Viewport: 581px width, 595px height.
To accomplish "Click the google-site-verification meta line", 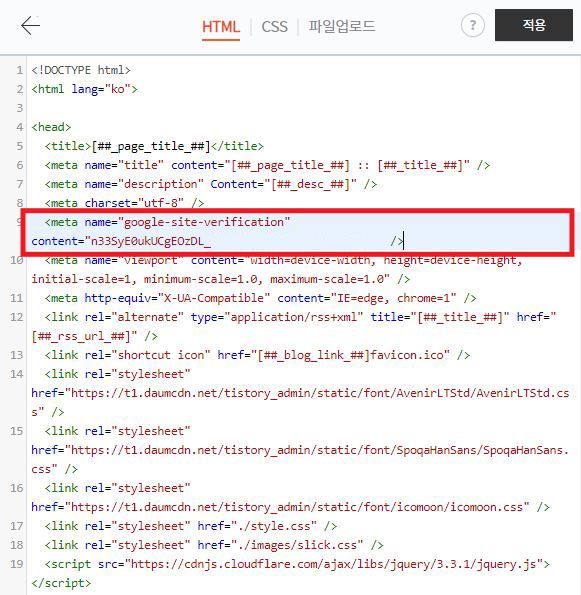I will click(167, 222).
